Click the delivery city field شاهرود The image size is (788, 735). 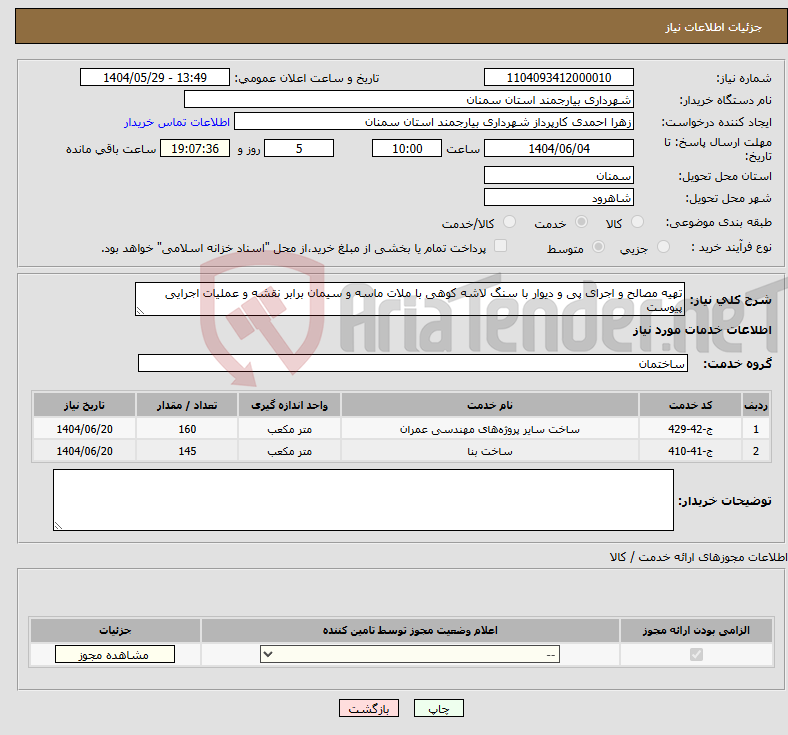pos(558,197)
